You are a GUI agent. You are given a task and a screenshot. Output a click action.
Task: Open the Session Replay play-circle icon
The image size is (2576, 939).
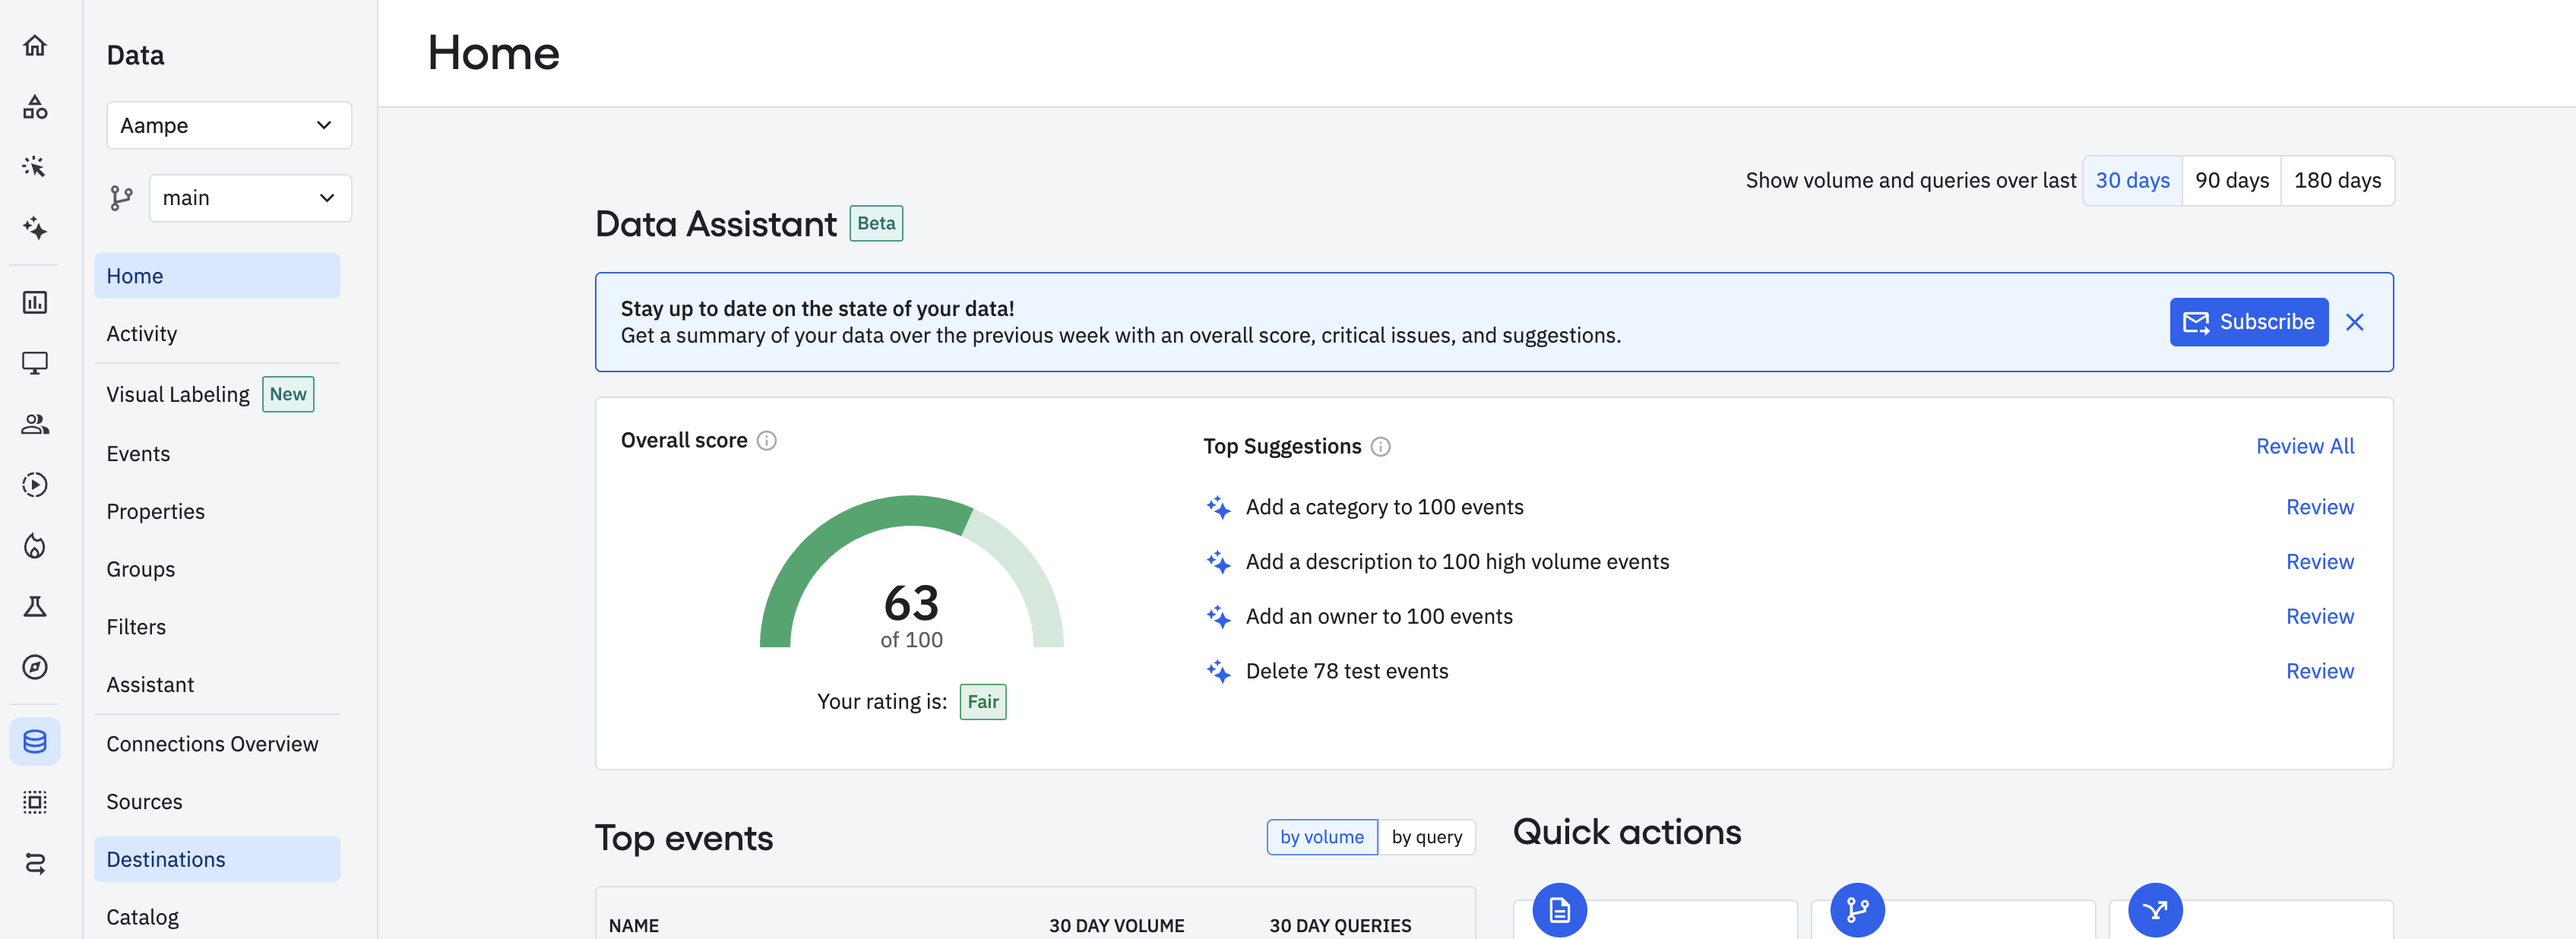(35, 485)
